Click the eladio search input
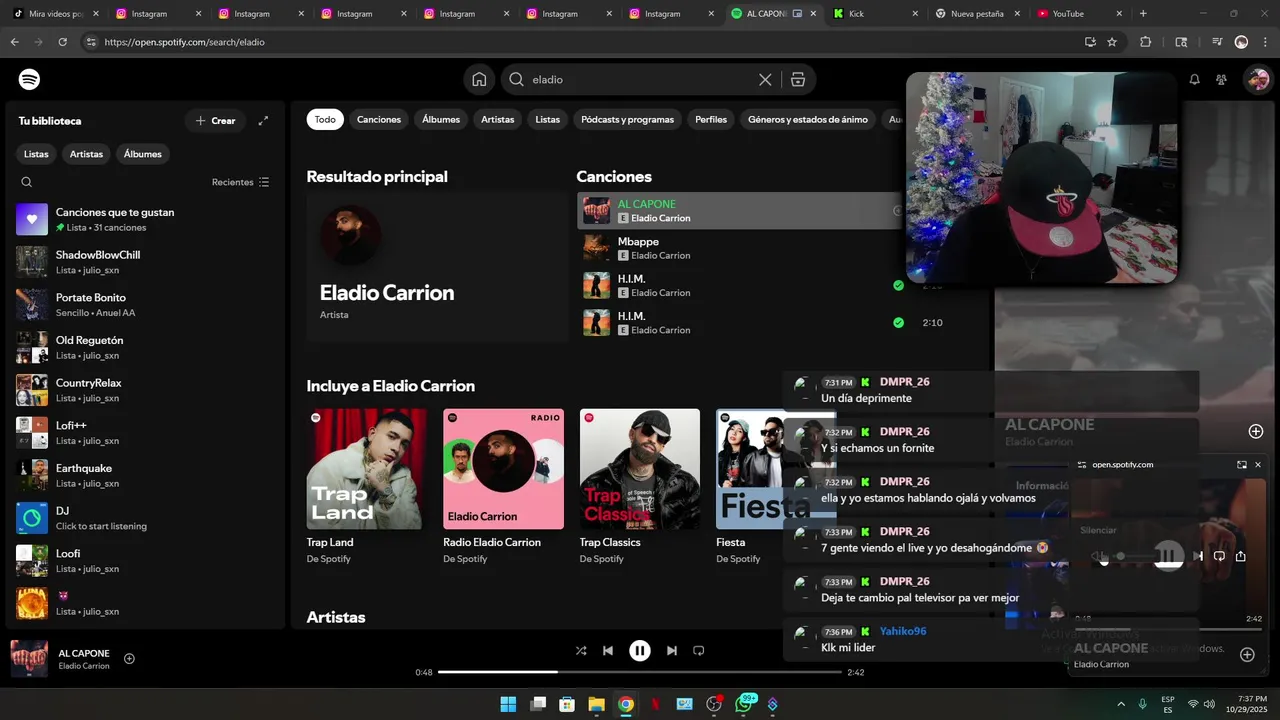Image resolution: width=1280 pixels, height=720 pixels. point(640,79)
